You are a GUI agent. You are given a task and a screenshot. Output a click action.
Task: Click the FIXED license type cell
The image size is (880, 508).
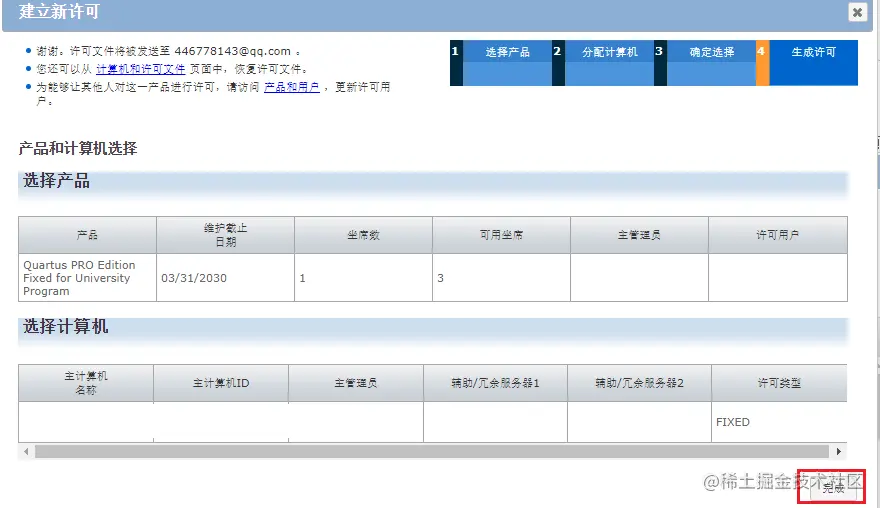click(x=779, y=422)
